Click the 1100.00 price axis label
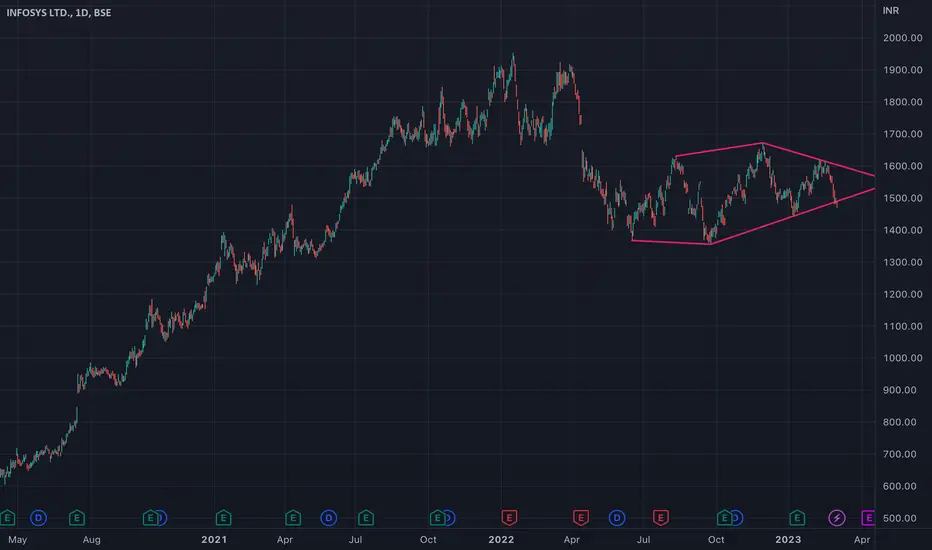 click(903, 326)
